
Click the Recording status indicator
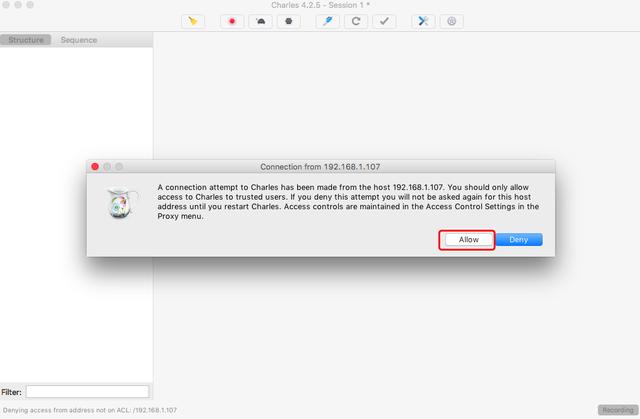pos(618,410)
